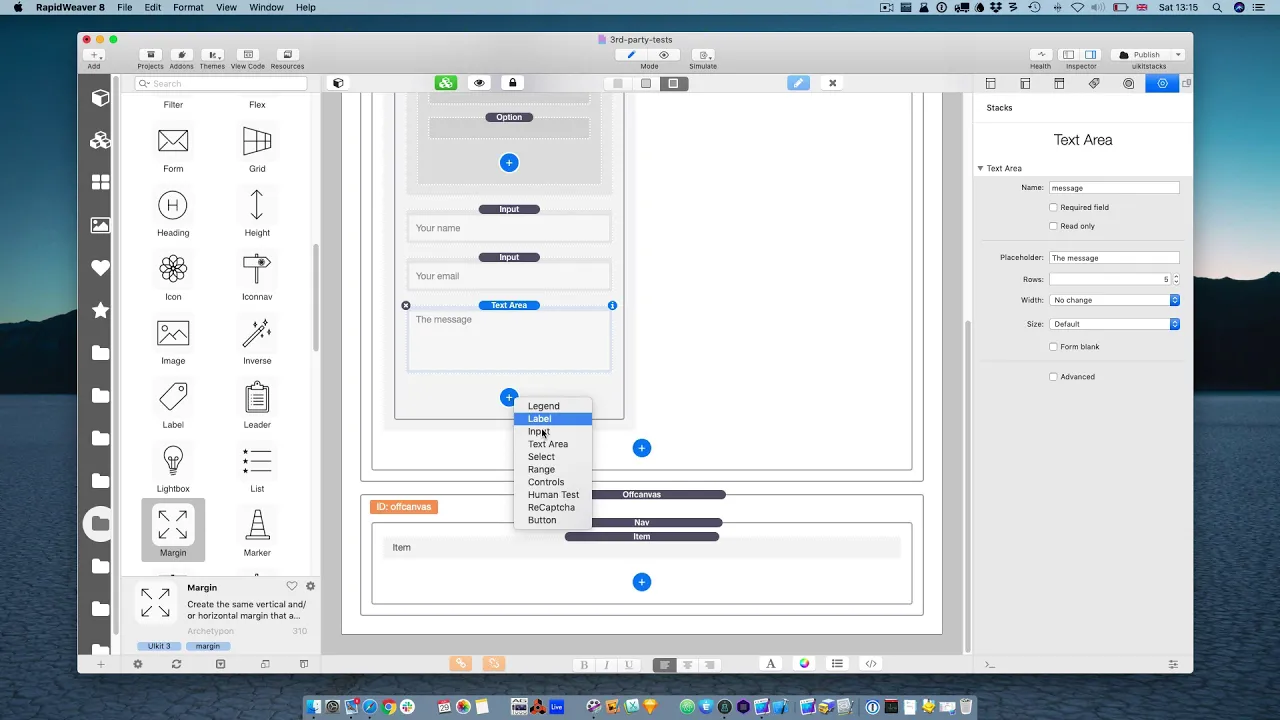The height and width of the screenshot is (720, 1280).
Task: Select the Form stack icon
Action: point(173,141)
